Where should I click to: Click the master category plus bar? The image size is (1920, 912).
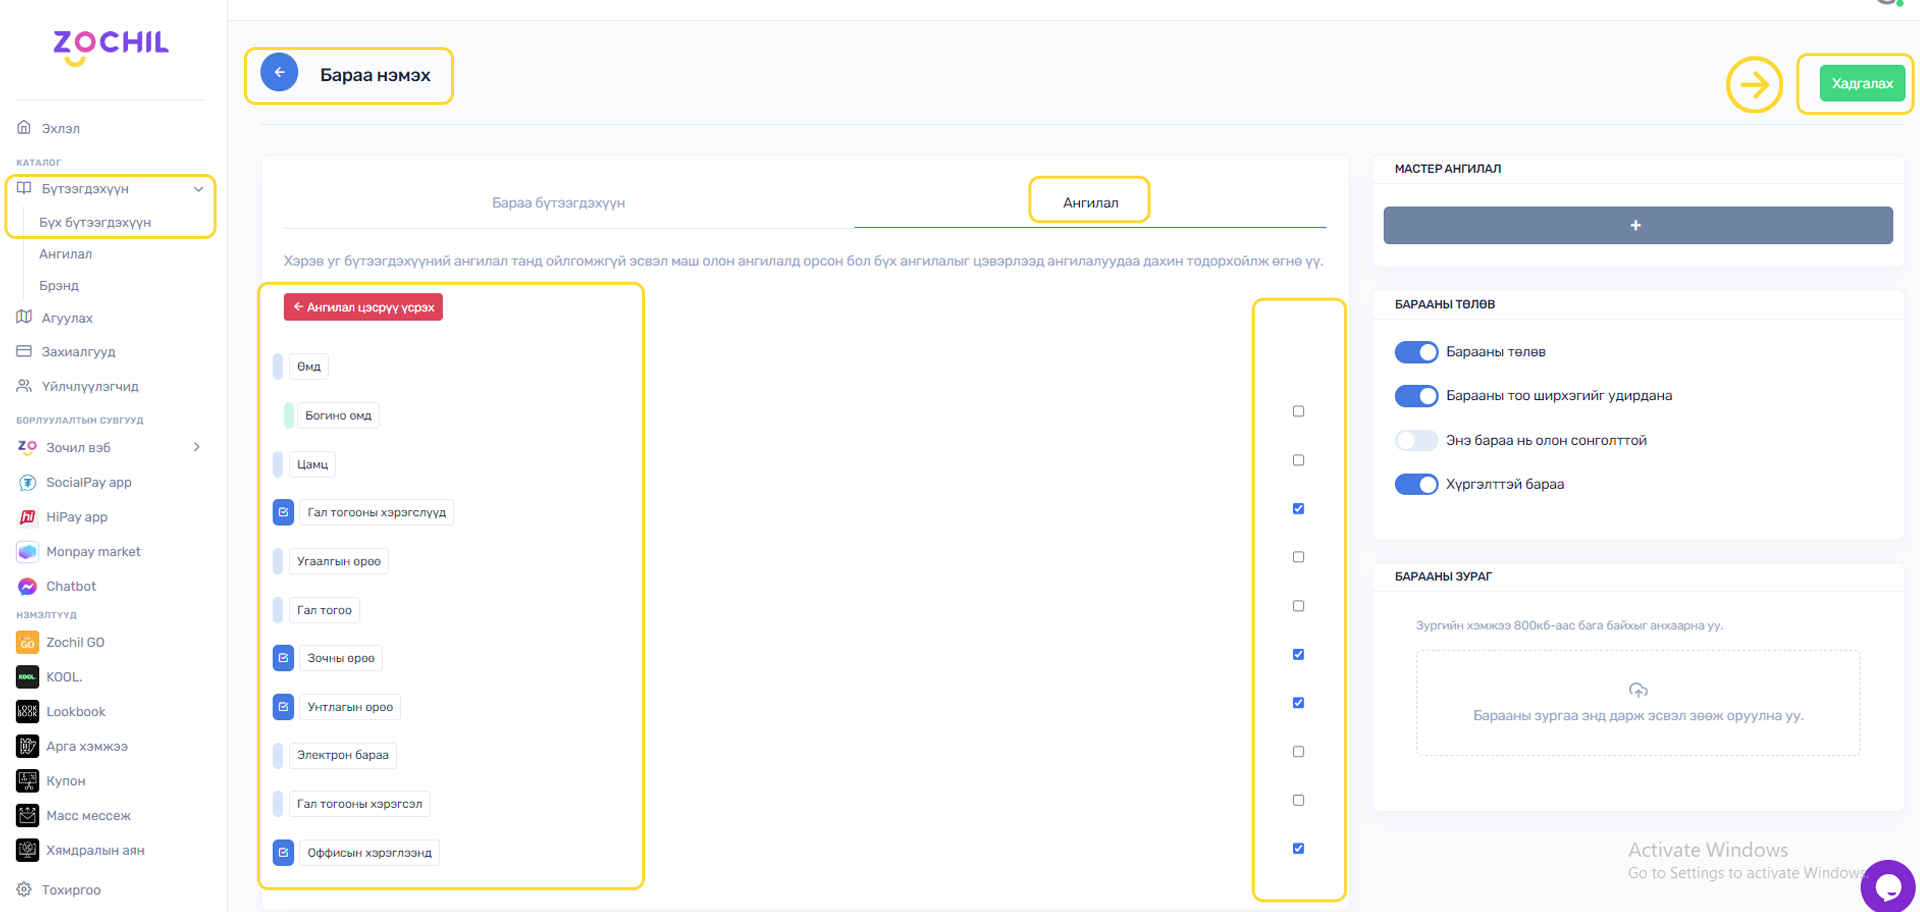click(x=1637, y=225)
